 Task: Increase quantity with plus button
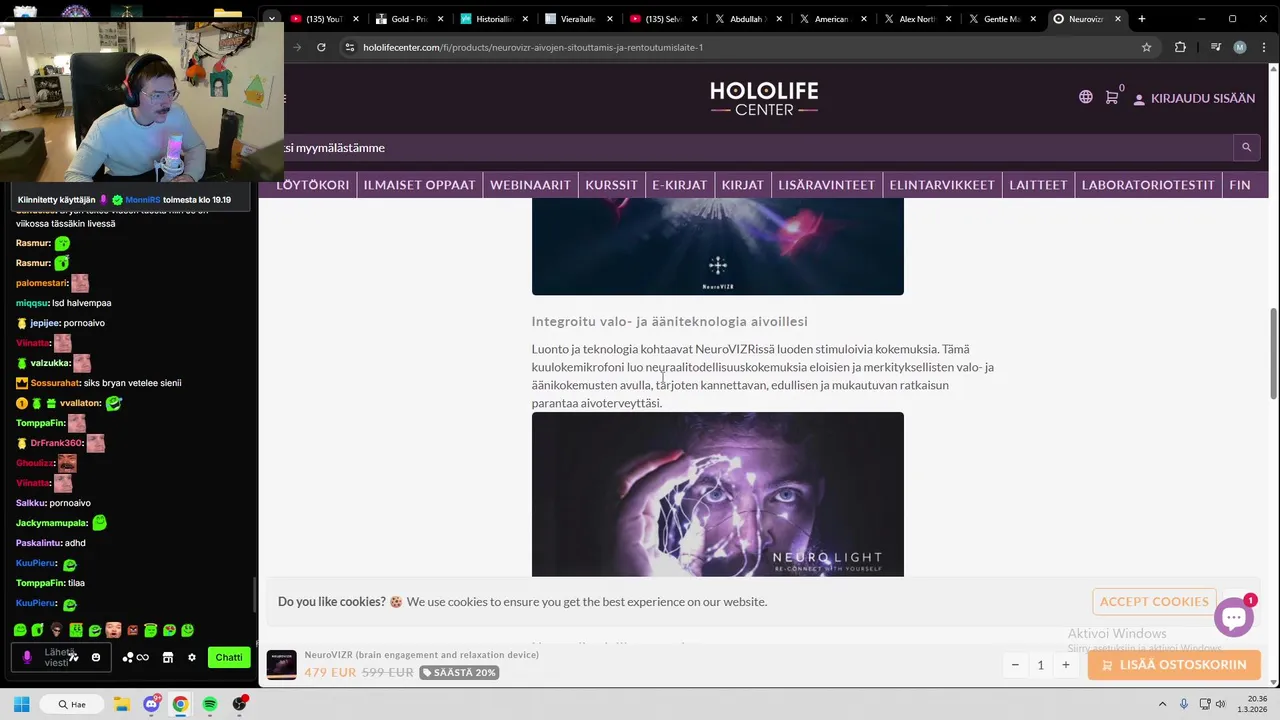pyautogui.click(x=1066, y=665)
